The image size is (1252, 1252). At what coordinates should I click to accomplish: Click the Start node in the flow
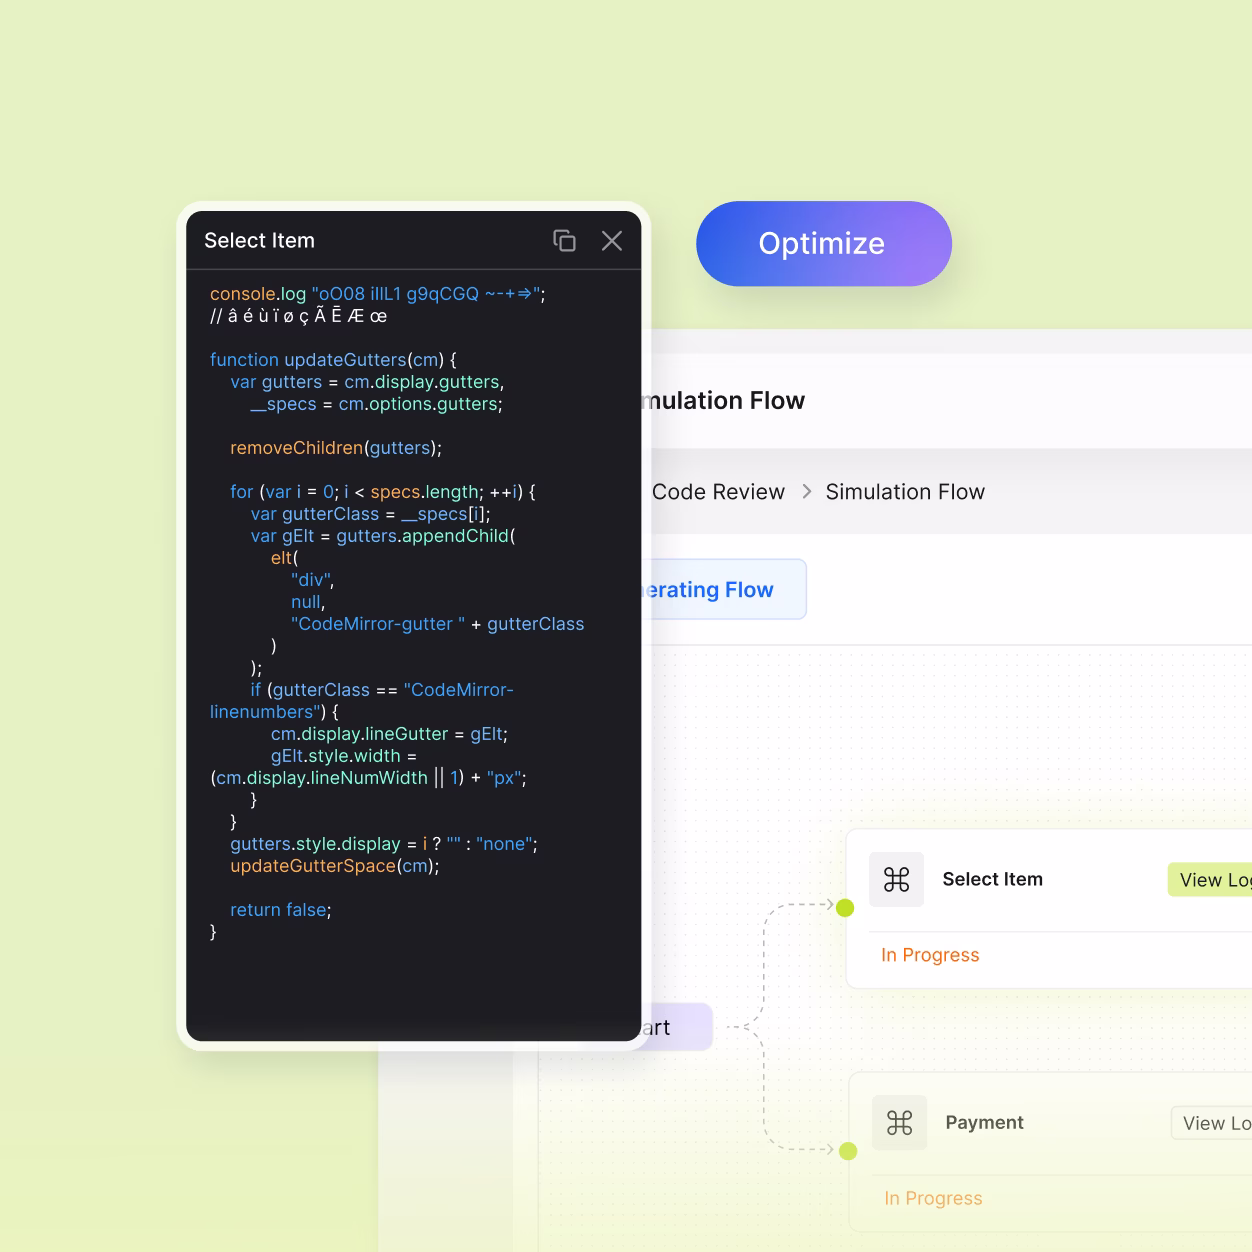point(676,1028)
